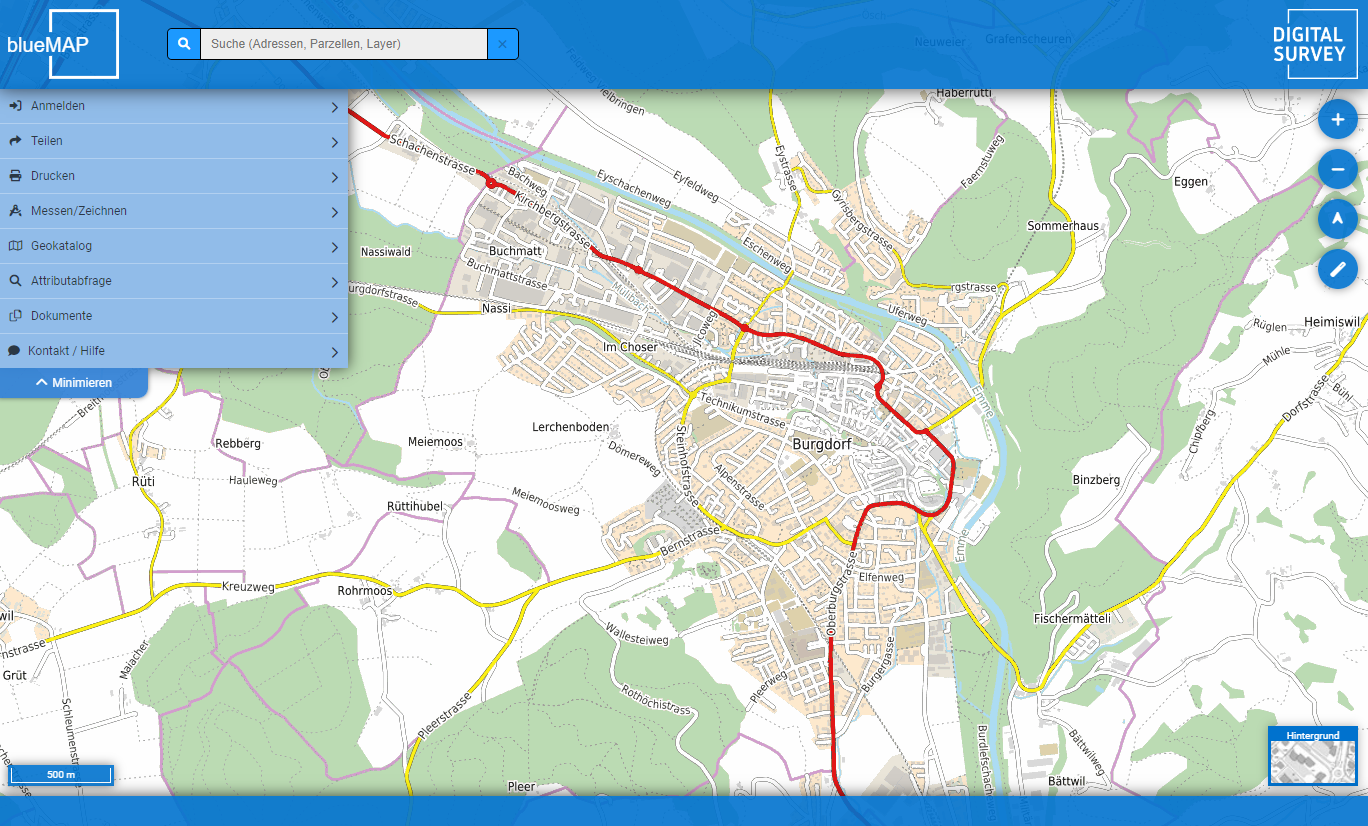Expand the Attributabfrage chevron arrow
The image size is (1368, 826).
tap(334, 282)
